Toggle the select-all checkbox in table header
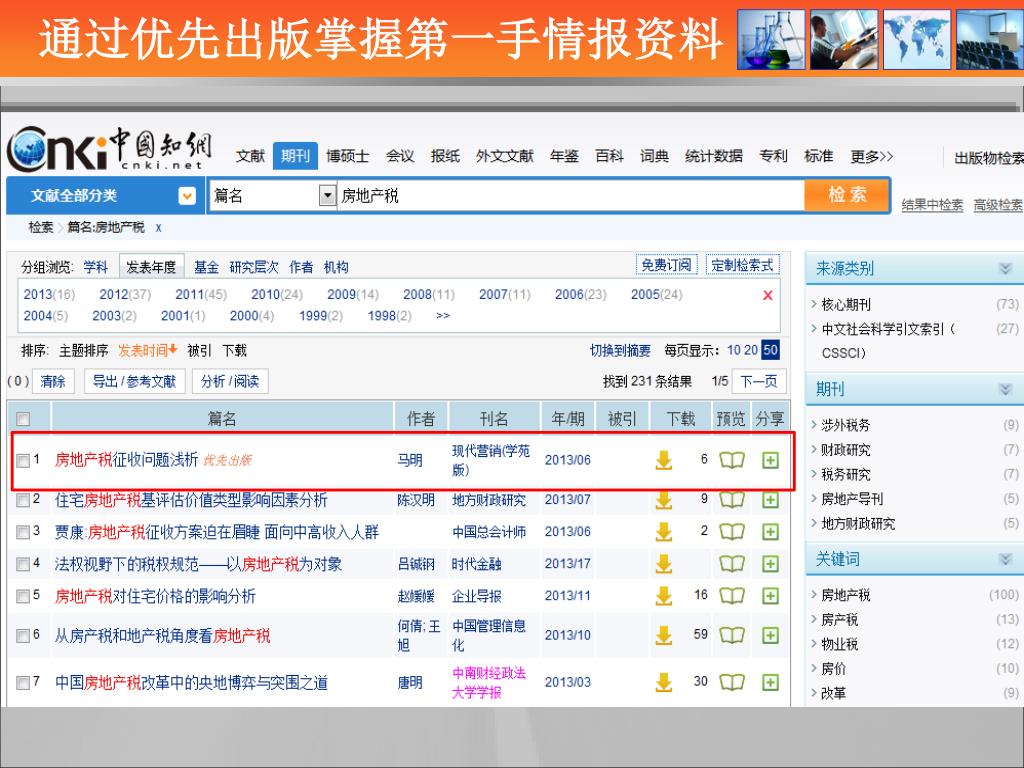 pyautogui.click(x=23, y=419)
